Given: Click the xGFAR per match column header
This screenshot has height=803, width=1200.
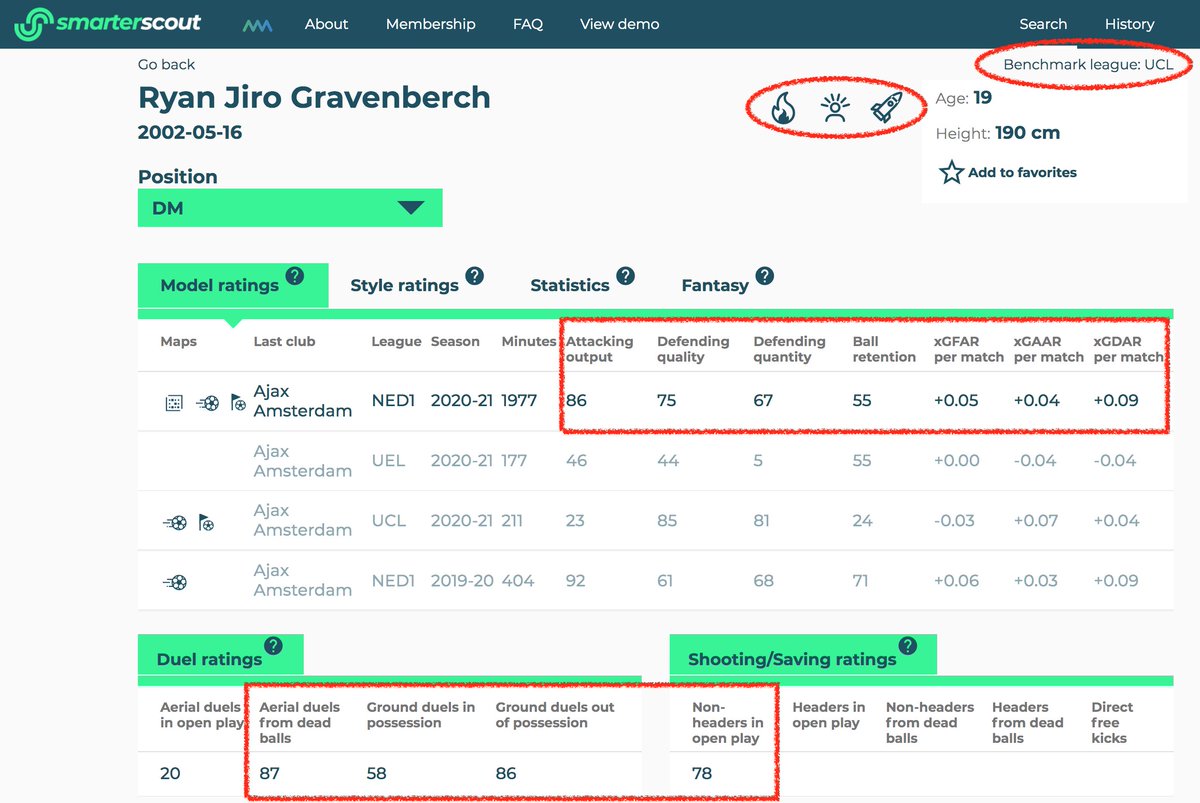Looking at the screenshot, I should 969,349.
